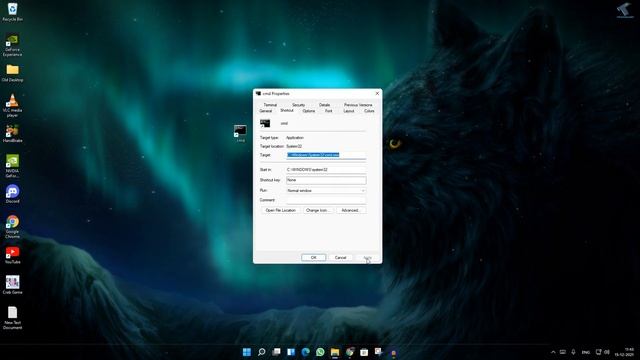This screenshot has width=640, height=360.
Task: Click Open File Location button
Action: [280, 210]
